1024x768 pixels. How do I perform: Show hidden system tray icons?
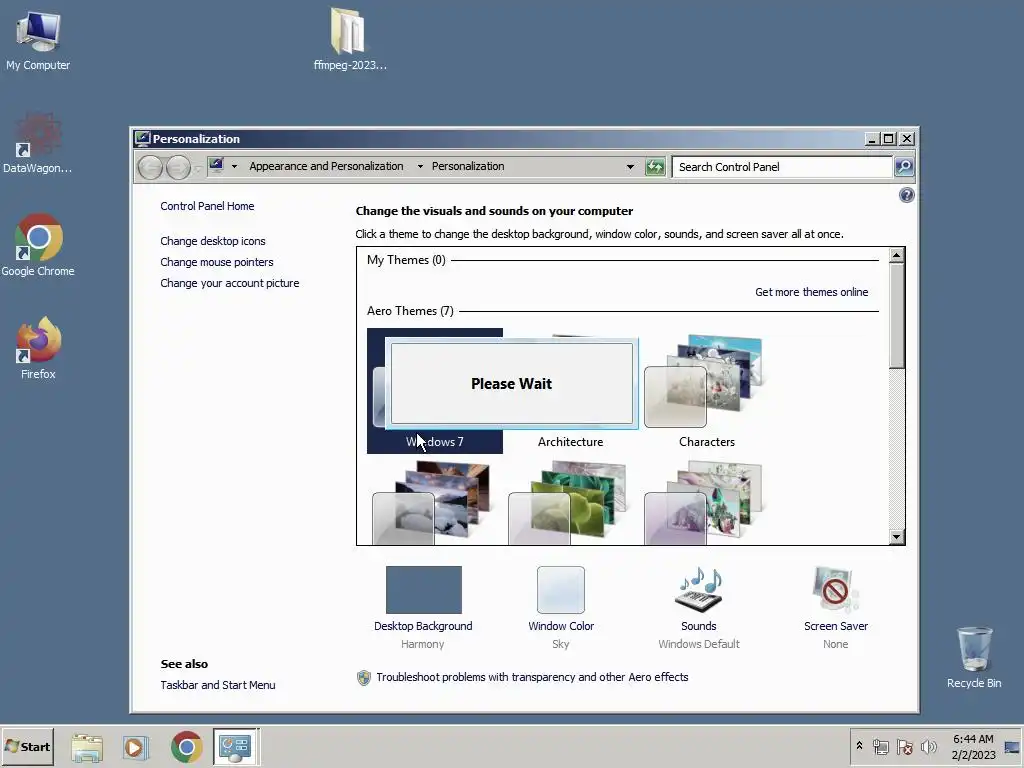tap(859, 746)
